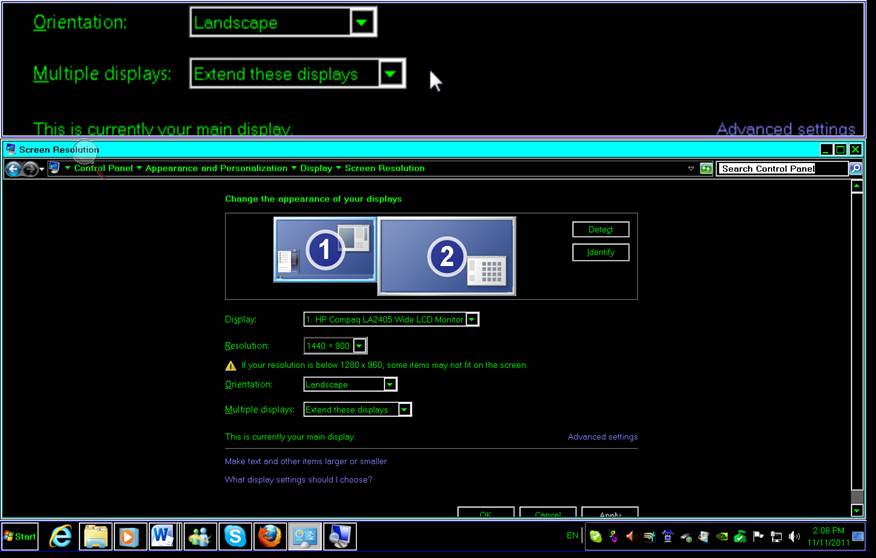Open Windows Explorer folder on taskbar
This screenshot has width=876, height=558.
[96, 537]
